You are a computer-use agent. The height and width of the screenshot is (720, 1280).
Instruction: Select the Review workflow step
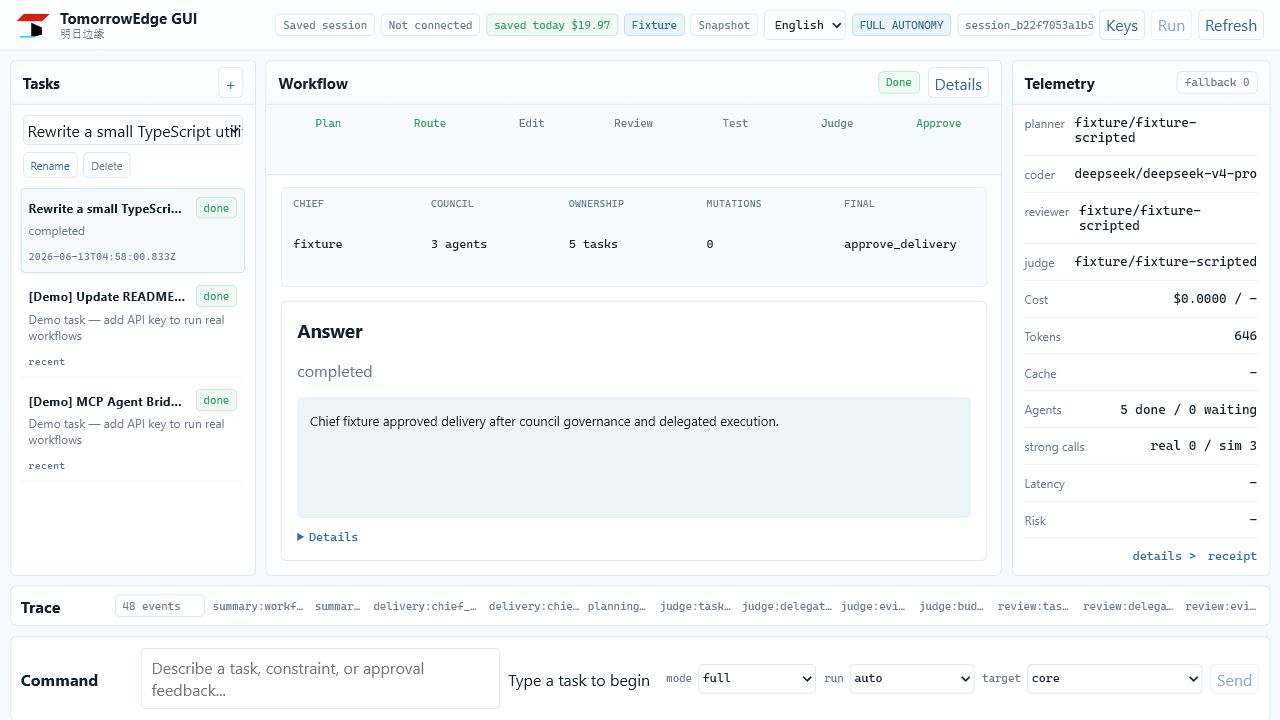[633, 123]
